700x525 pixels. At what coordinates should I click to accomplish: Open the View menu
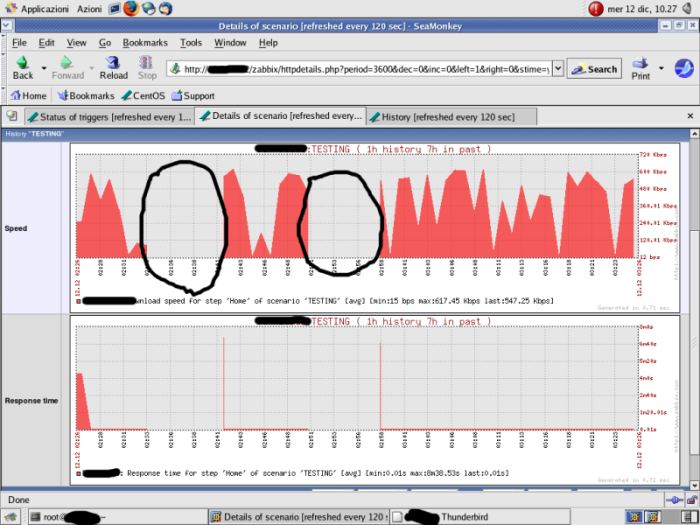pos(76,43)
